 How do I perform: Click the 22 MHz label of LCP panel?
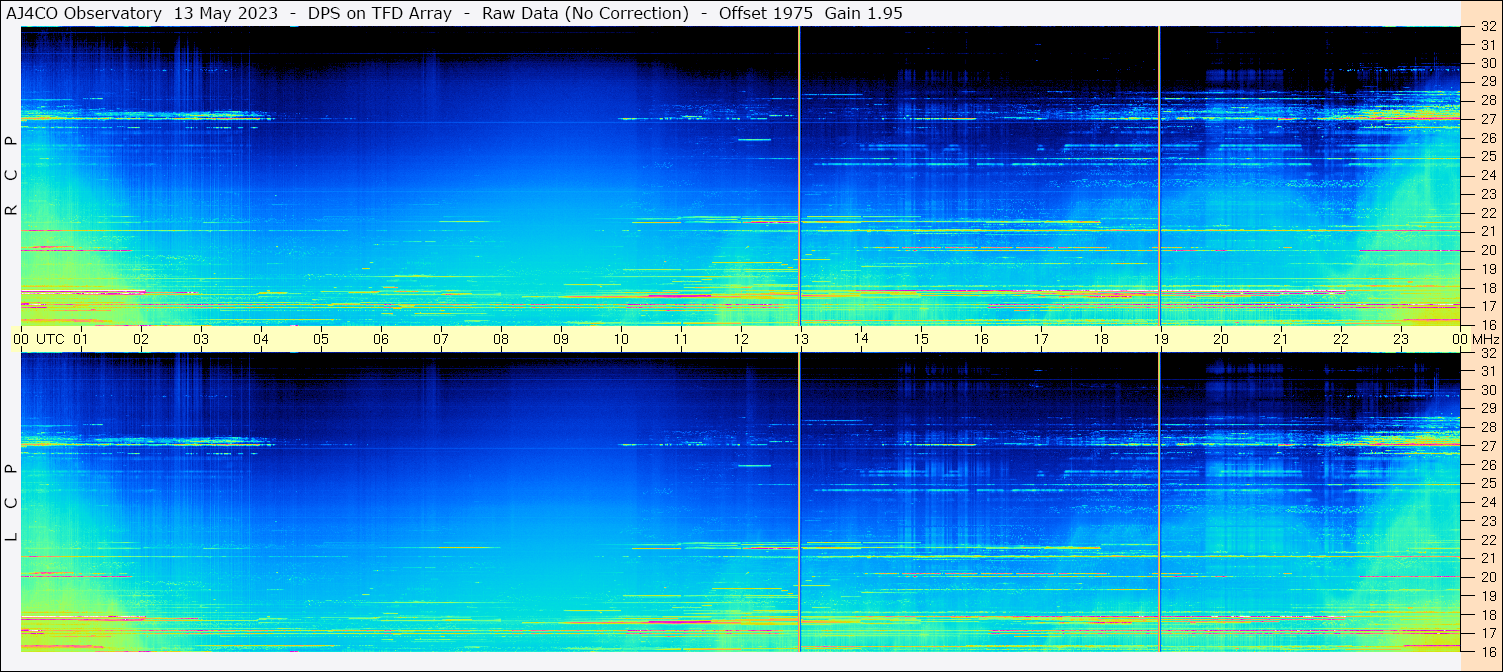pyautogui.click(x=1487, y=540)
